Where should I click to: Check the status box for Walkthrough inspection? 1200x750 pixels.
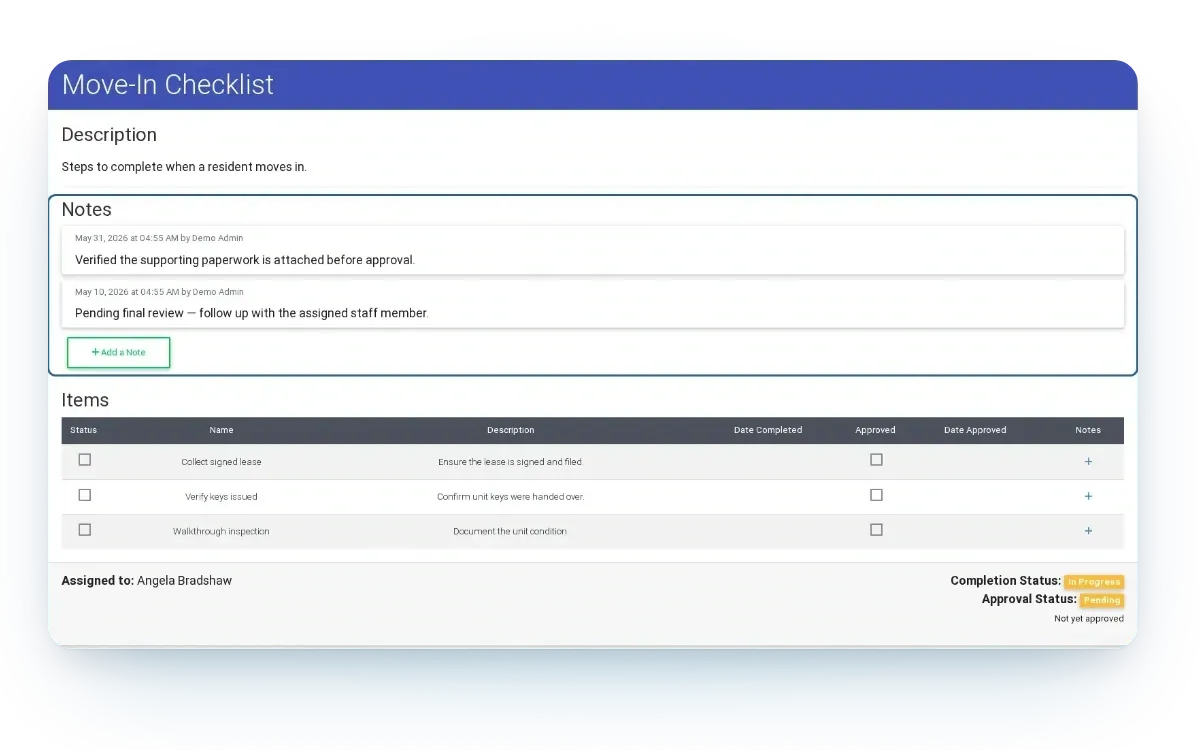(x=85, y=530)
